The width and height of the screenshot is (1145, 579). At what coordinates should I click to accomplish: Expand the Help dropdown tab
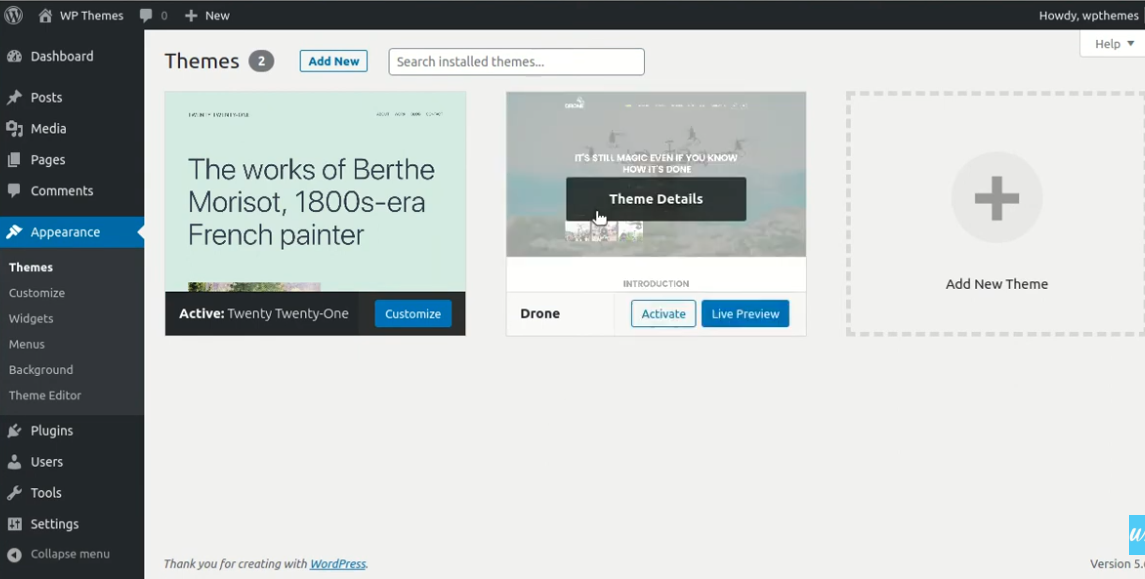1113,44
